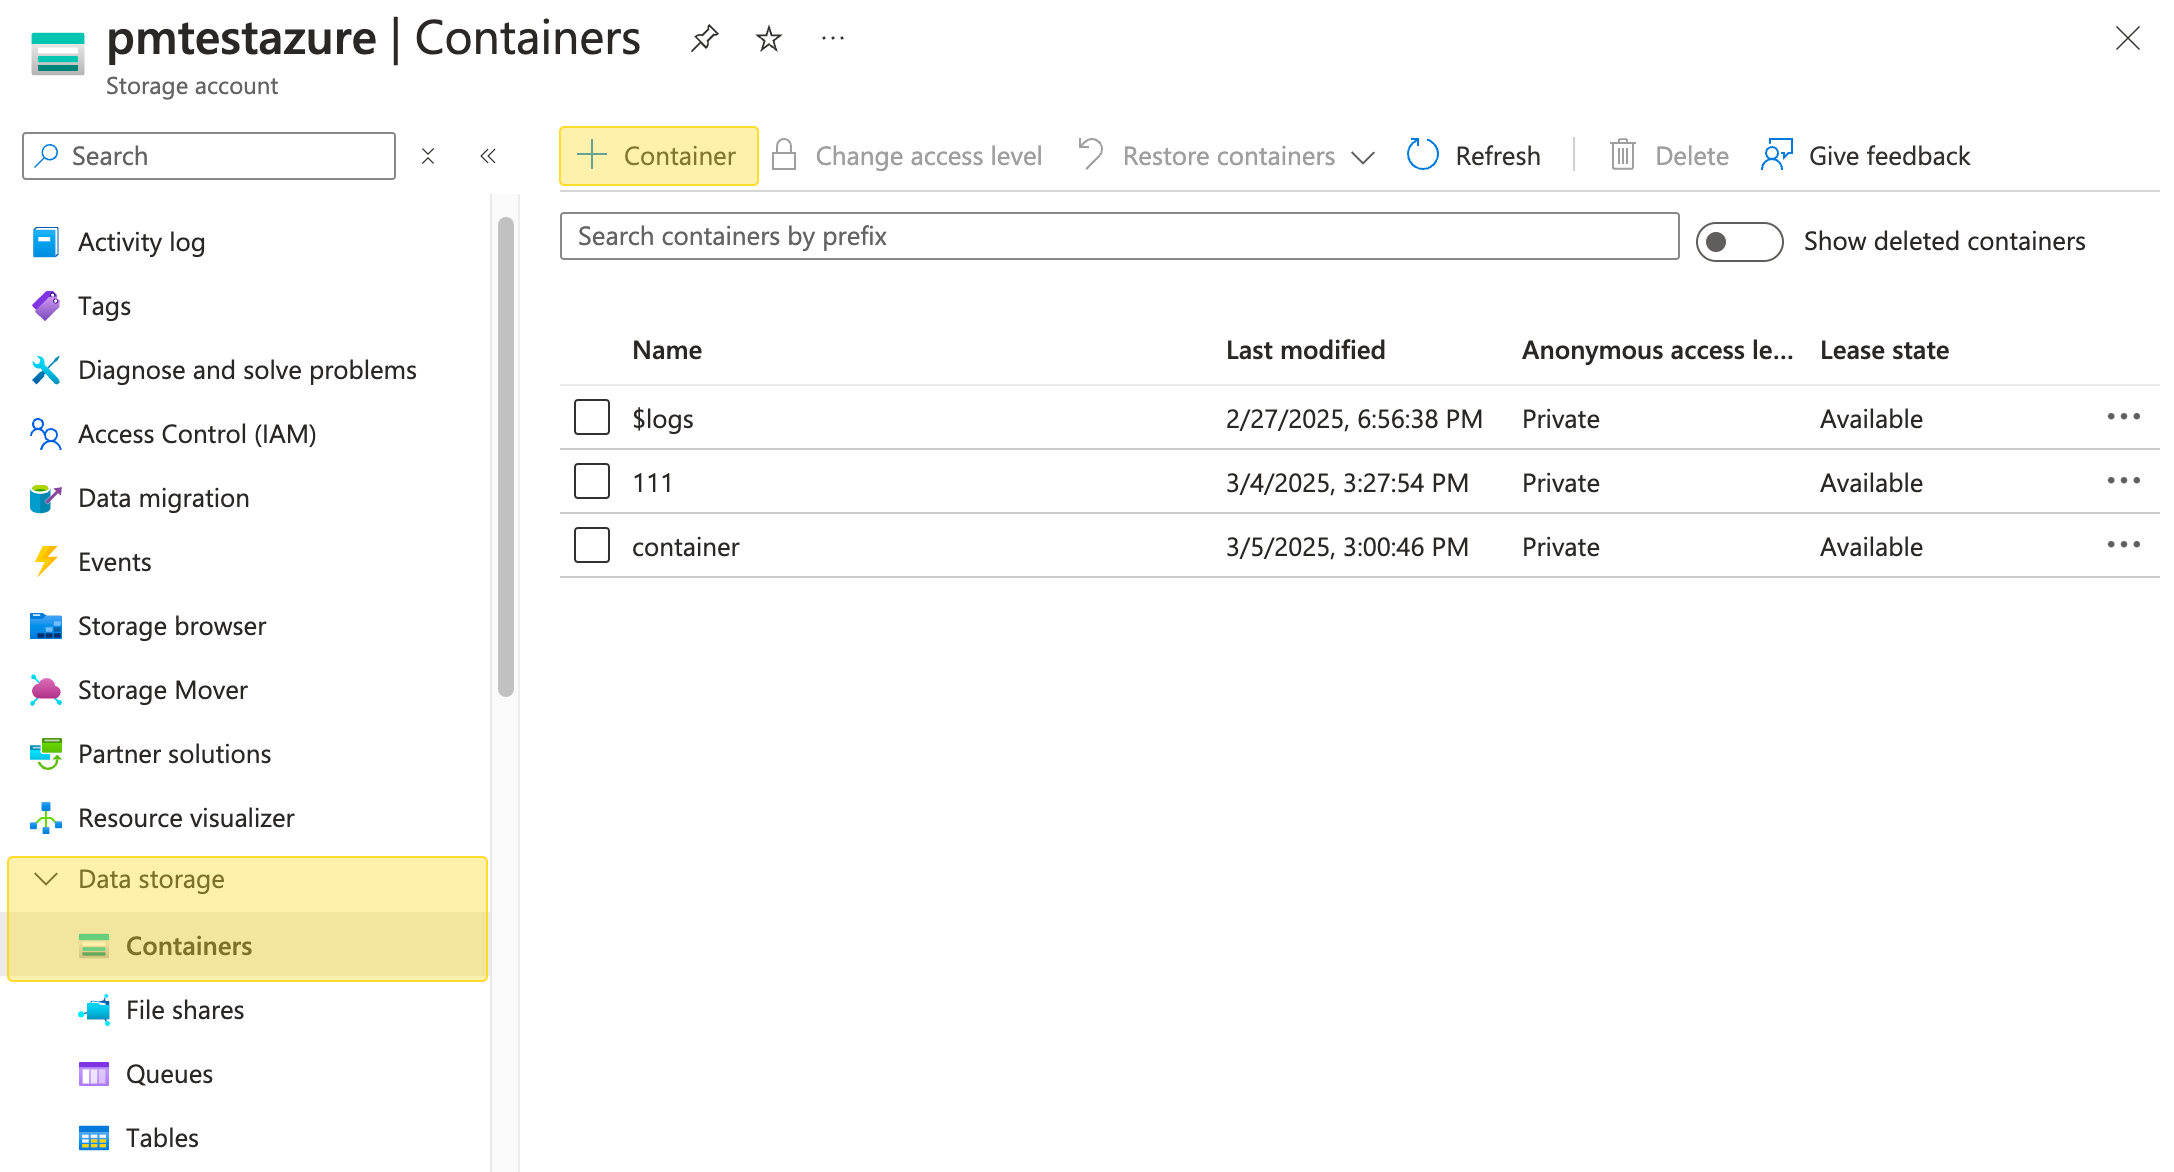2174x1172 pixels.
Task: Mark page as favorite with star icon
Action: click(x=768, y=39)
